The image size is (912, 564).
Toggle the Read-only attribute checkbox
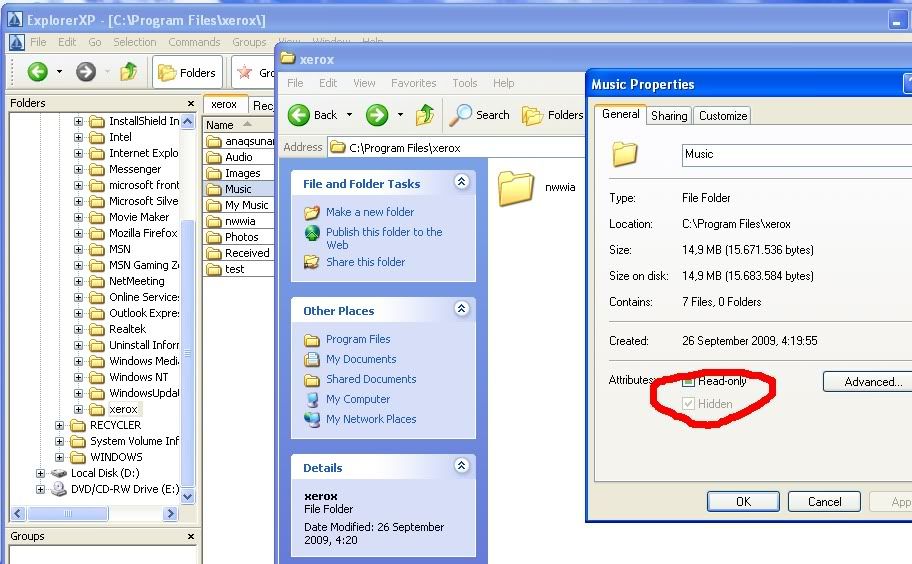tap(689, 381)
